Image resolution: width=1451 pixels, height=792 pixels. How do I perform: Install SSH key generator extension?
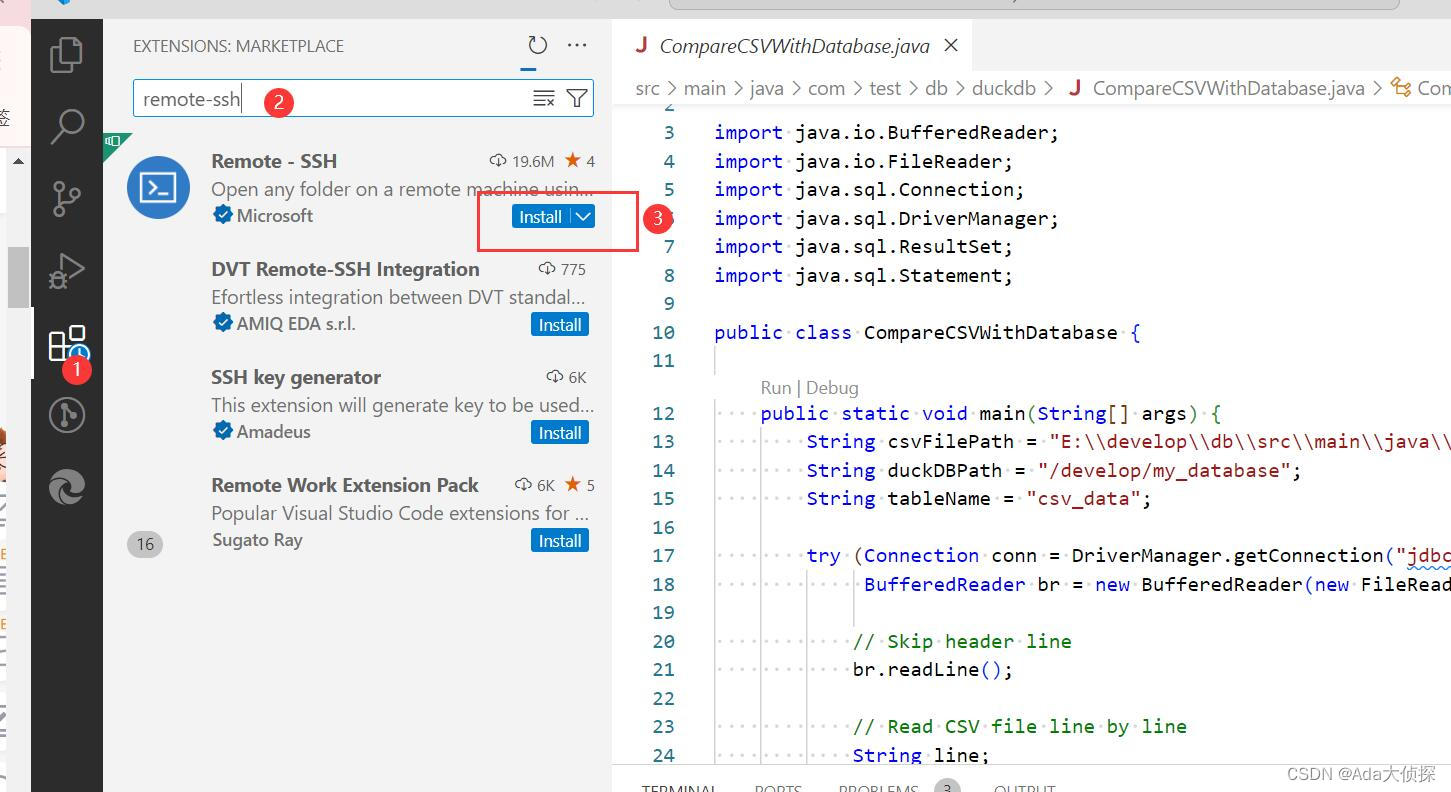(560, 433)
